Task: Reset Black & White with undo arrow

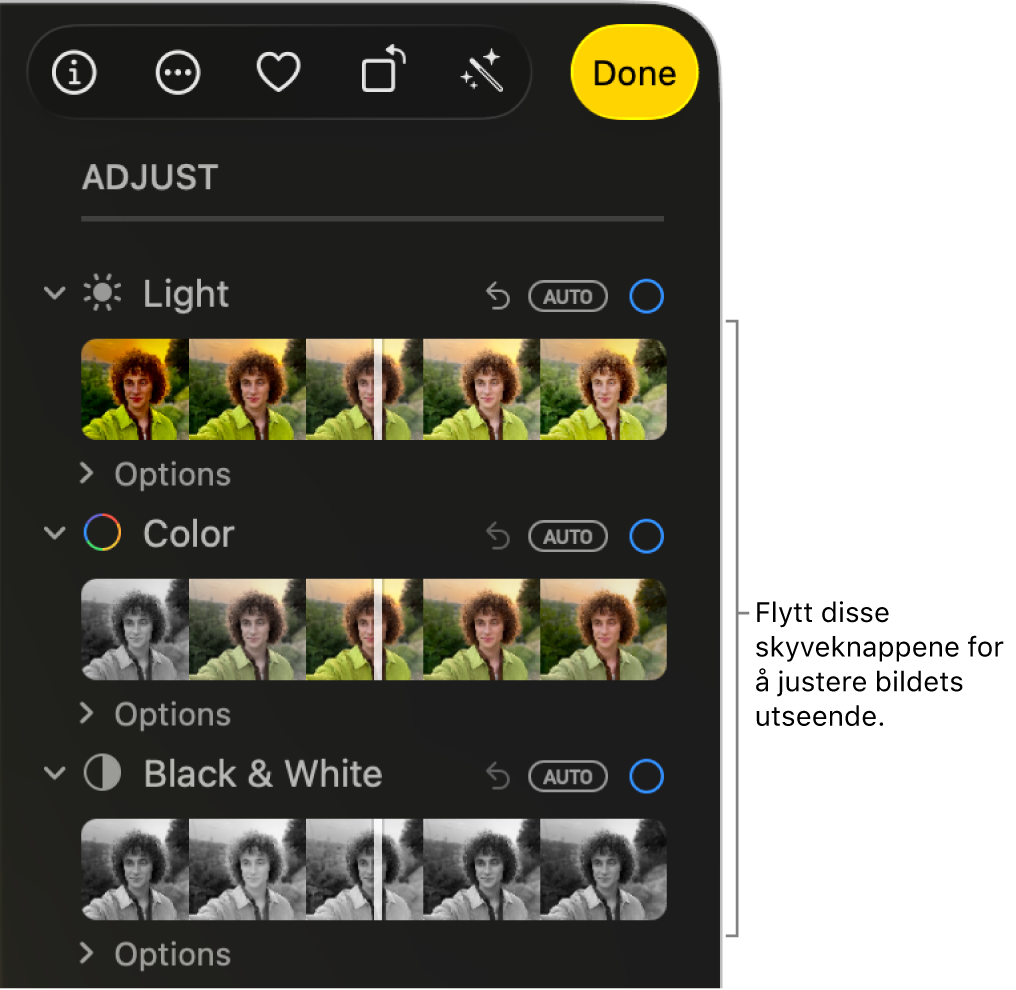Action: point(498,776)
